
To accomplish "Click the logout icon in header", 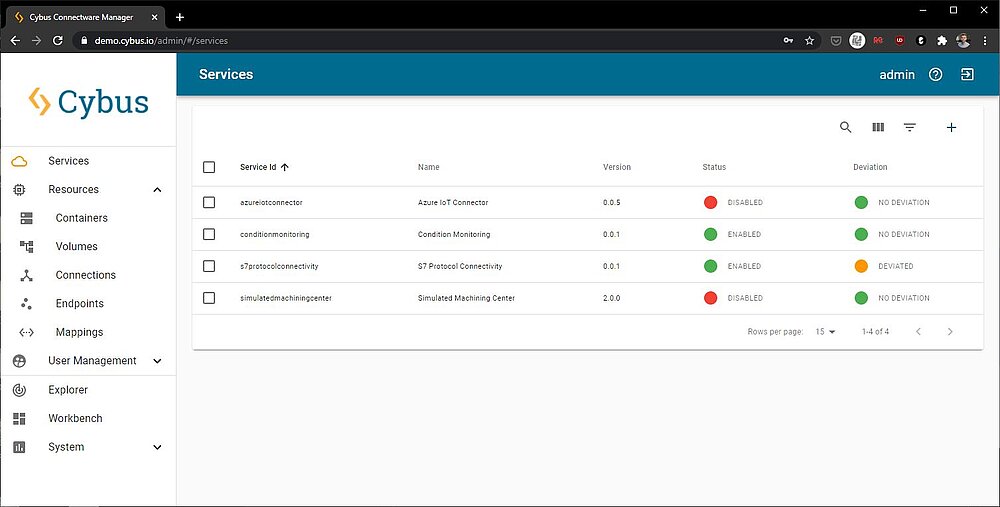I will [x=967, y=74].
